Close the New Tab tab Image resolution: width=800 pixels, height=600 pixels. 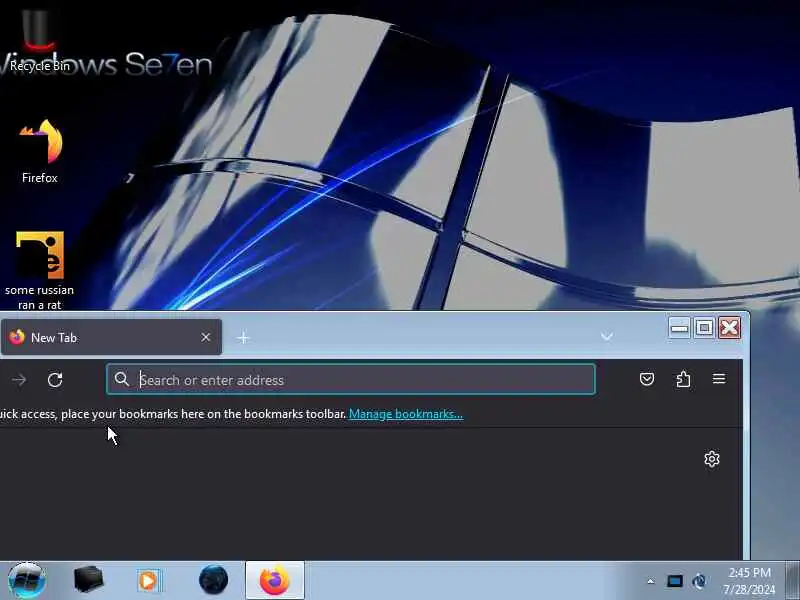(x=206, y=337)
